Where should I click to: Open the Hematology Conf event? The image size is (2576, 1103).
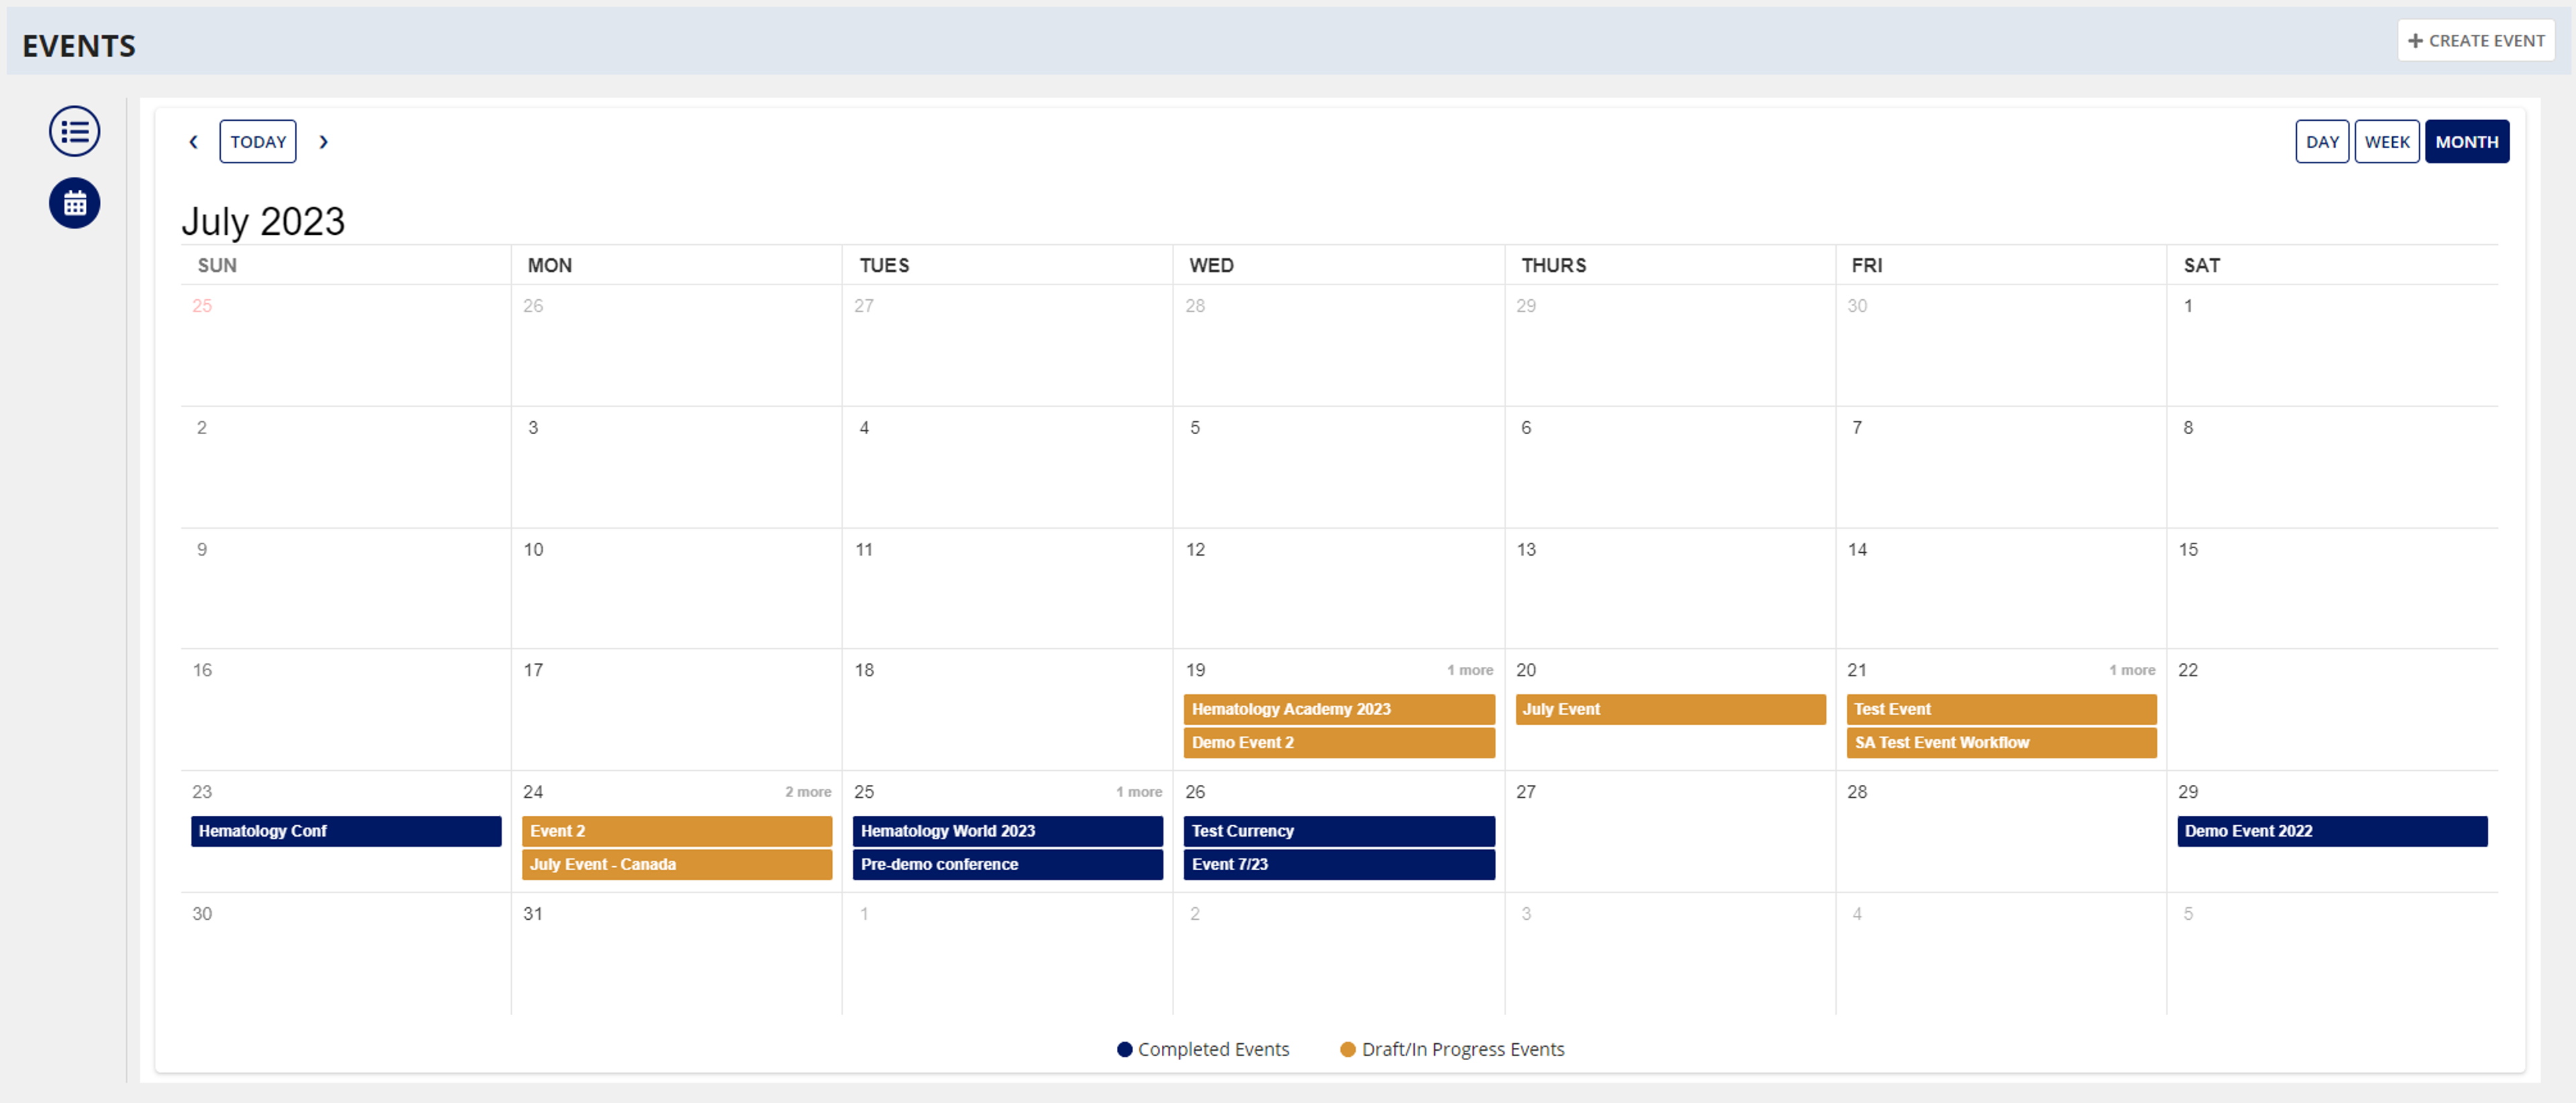[346, 831]
